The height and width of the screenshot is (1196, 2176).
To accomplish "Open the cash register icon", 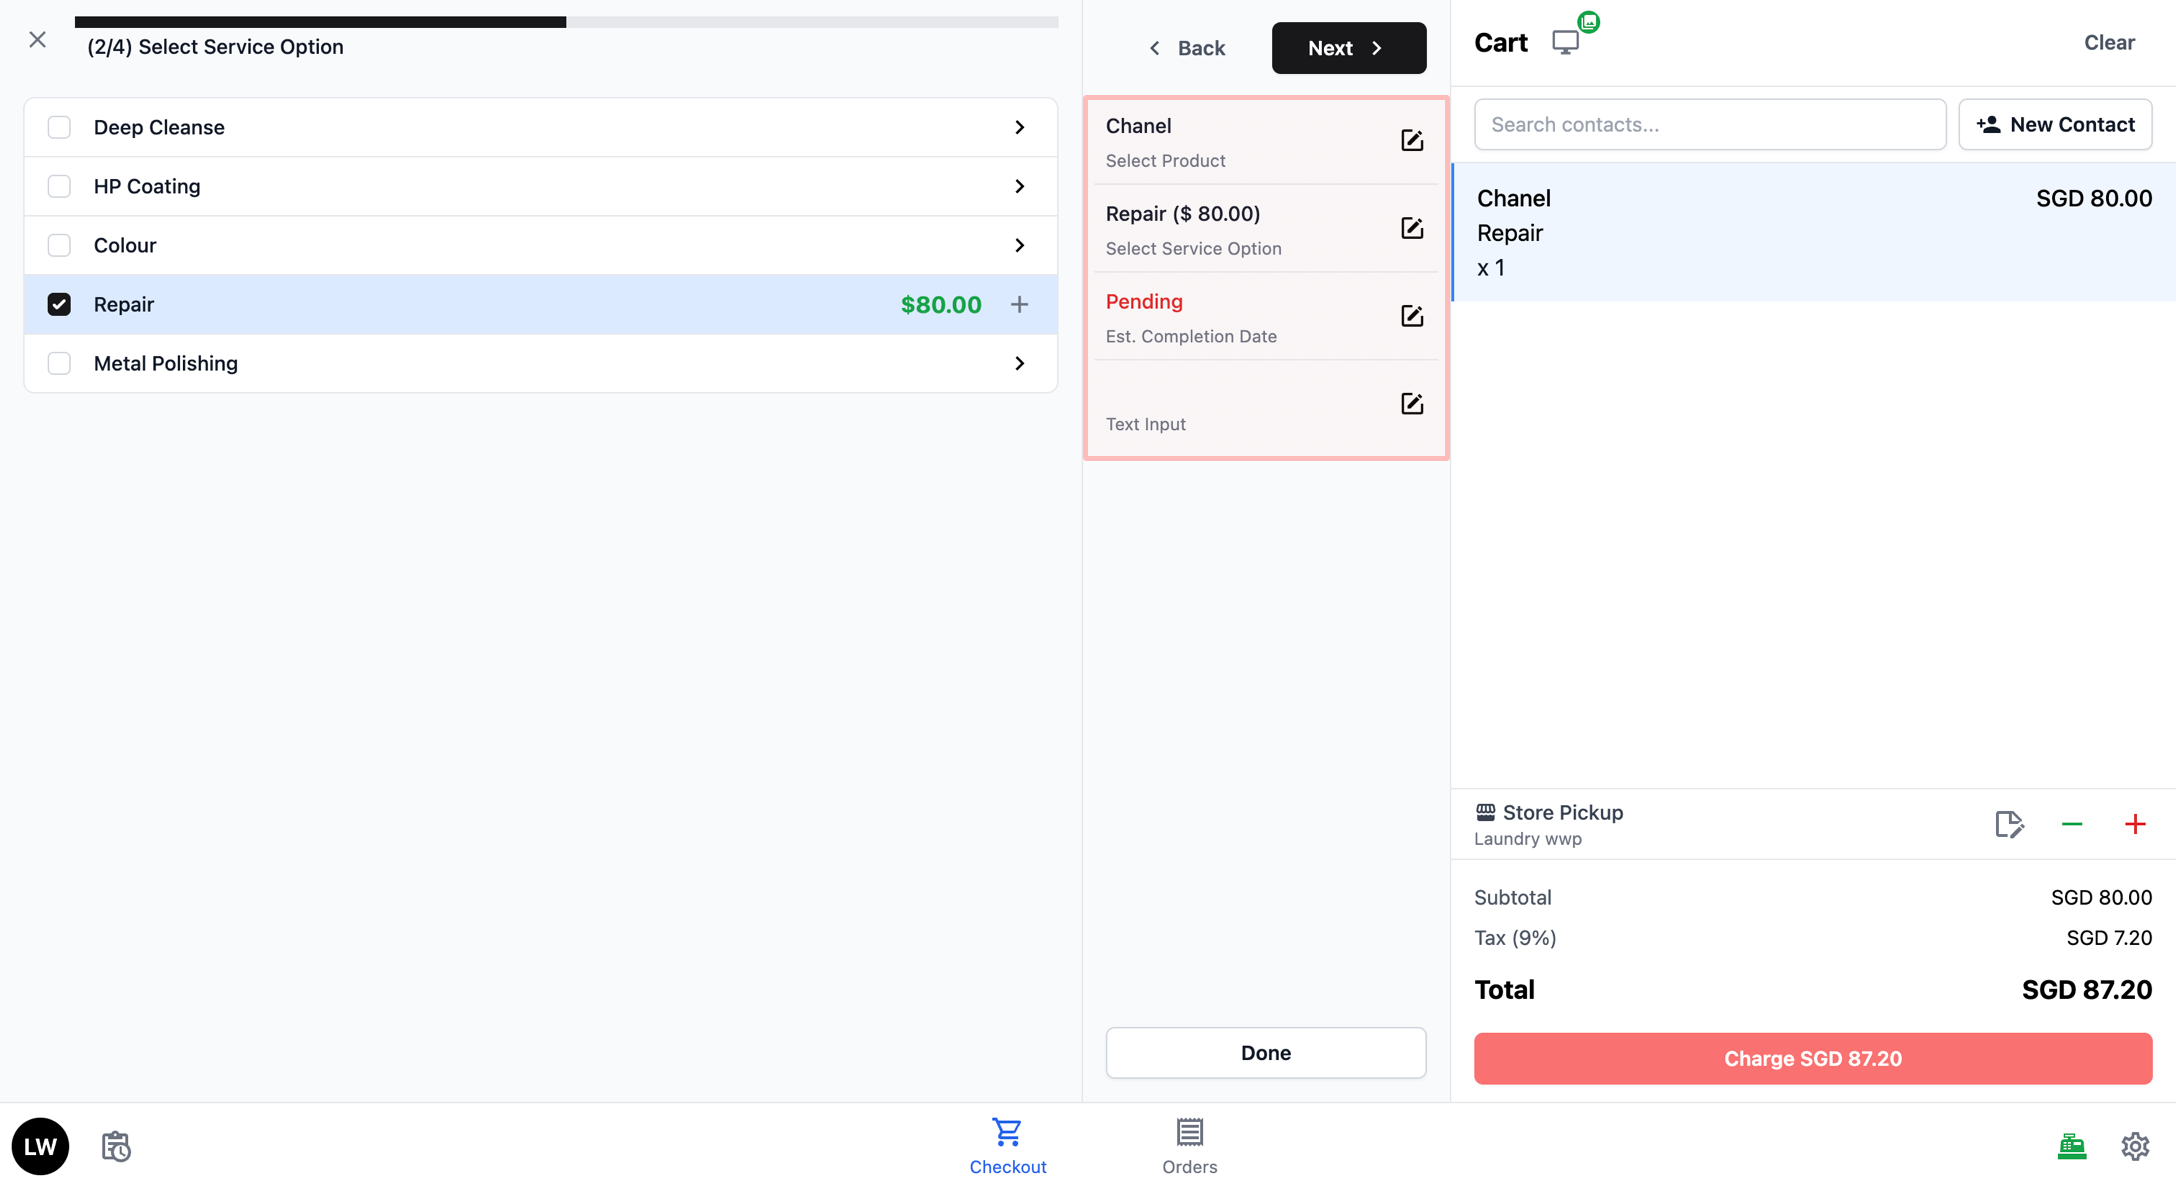I will [x=2071, y=1146].
